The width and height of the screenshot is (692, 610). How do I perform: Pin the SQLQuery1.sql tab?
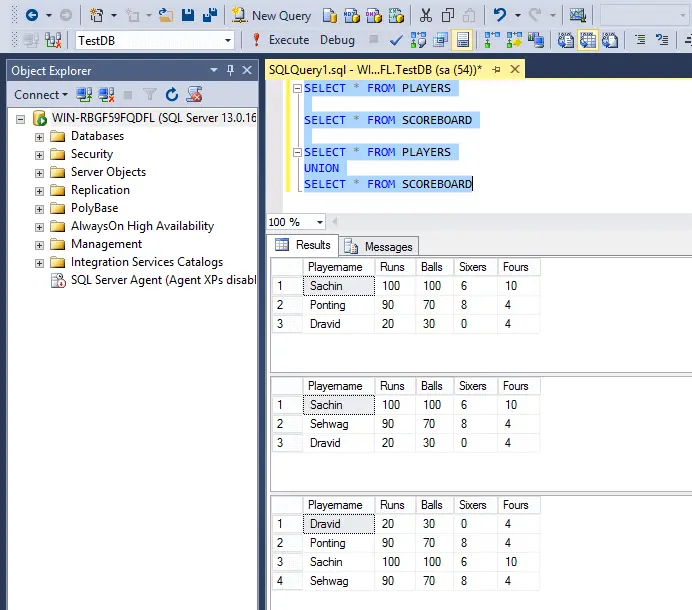point(496,69)
